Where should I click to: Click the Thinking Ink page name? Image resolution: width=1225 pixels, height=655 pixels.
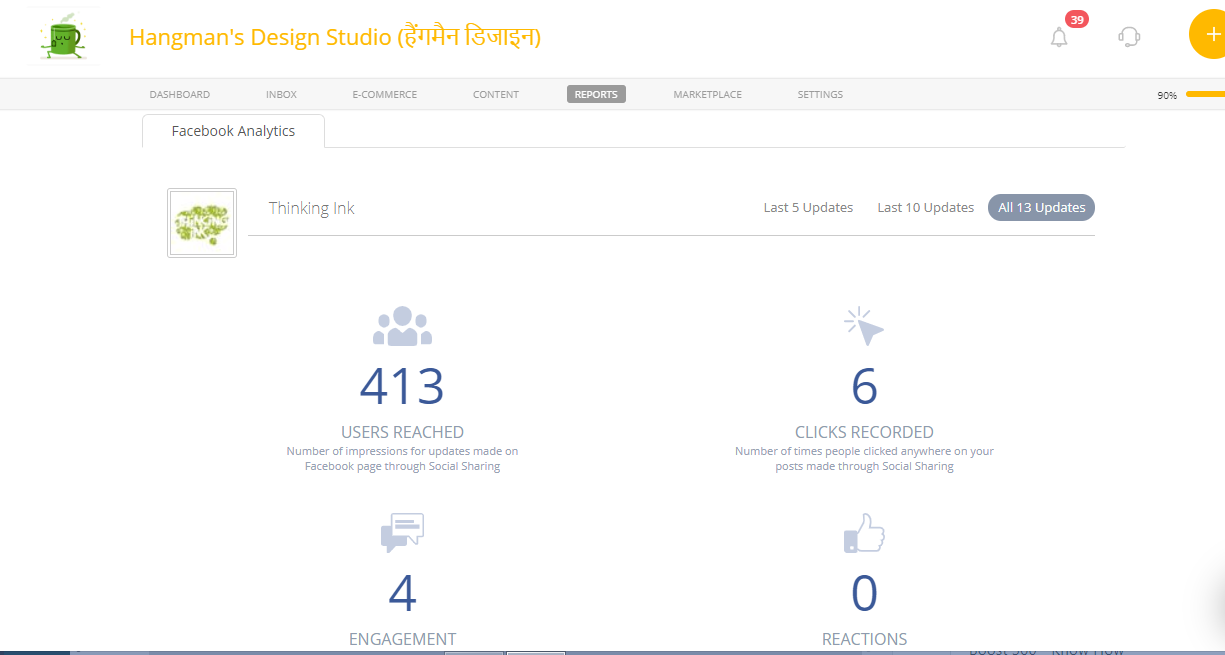tap(311, 208)
